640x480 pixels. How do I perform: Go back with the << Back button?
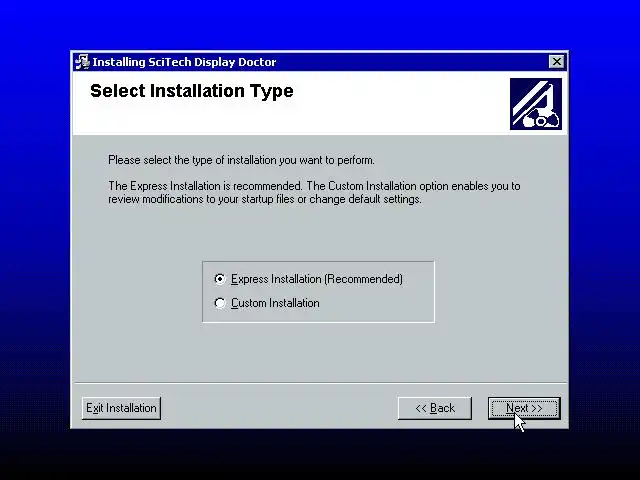435,408
